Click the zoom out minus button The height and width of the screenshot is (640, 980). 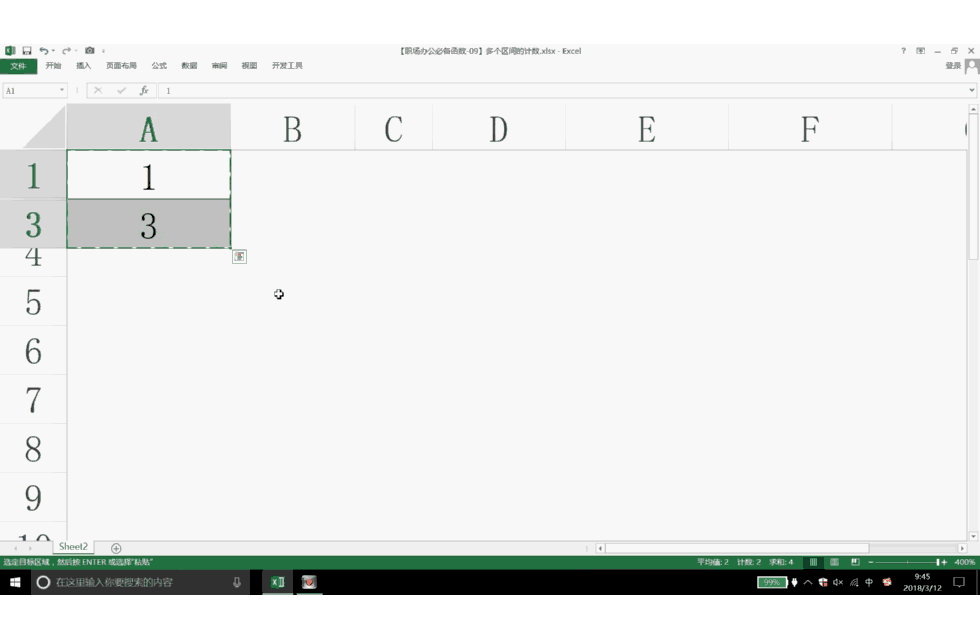coord(871,562)
